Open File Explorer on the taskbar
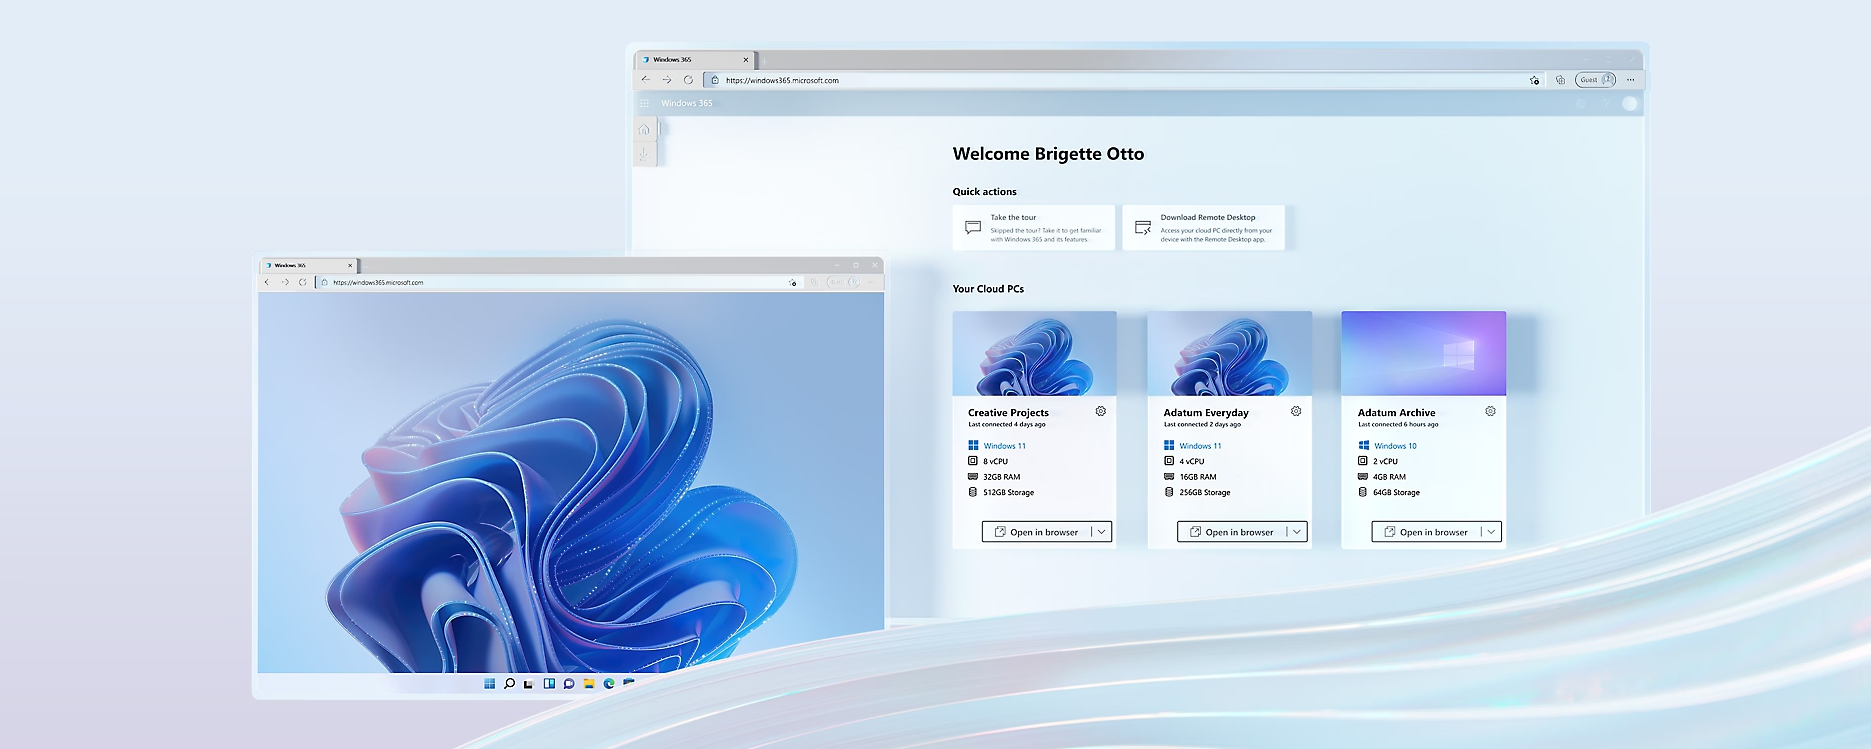Image resolution: width=1871 pixels, height=749 pixels. [x=589, y=684]
